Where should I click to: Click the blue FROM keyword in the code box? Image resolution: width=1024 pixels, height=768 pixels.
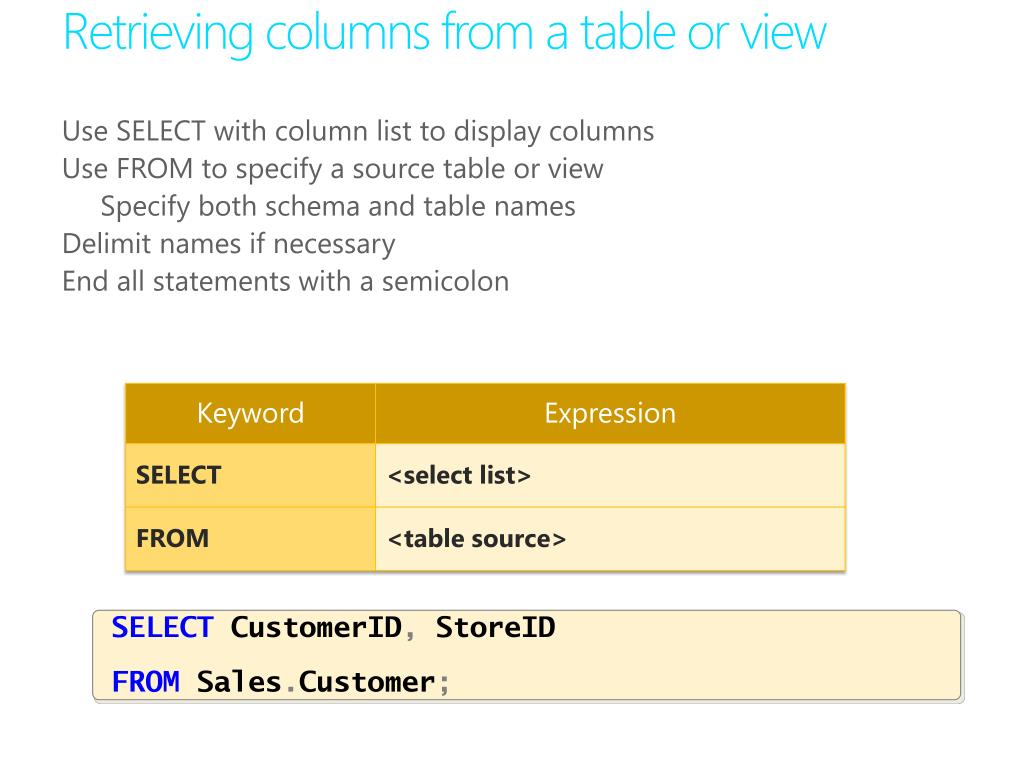[x=146, y=682]
